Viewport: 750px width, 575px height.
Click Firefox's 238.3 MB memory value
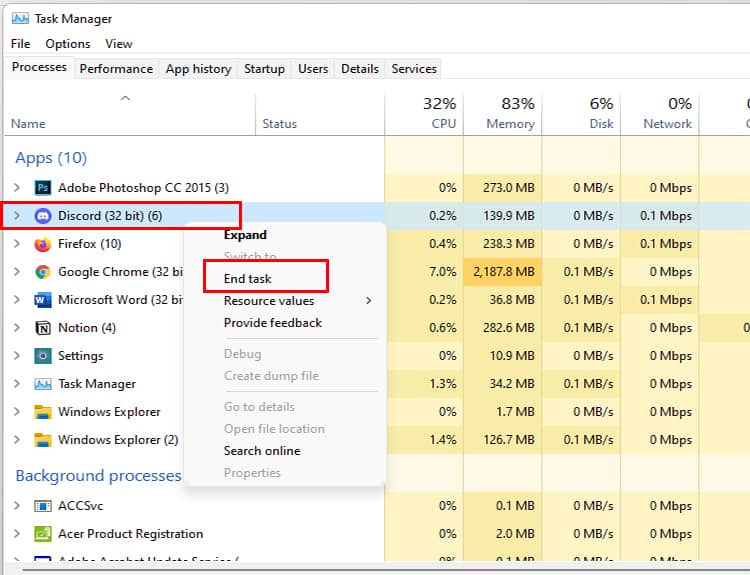pyautogui.click(x=508, y=244)
